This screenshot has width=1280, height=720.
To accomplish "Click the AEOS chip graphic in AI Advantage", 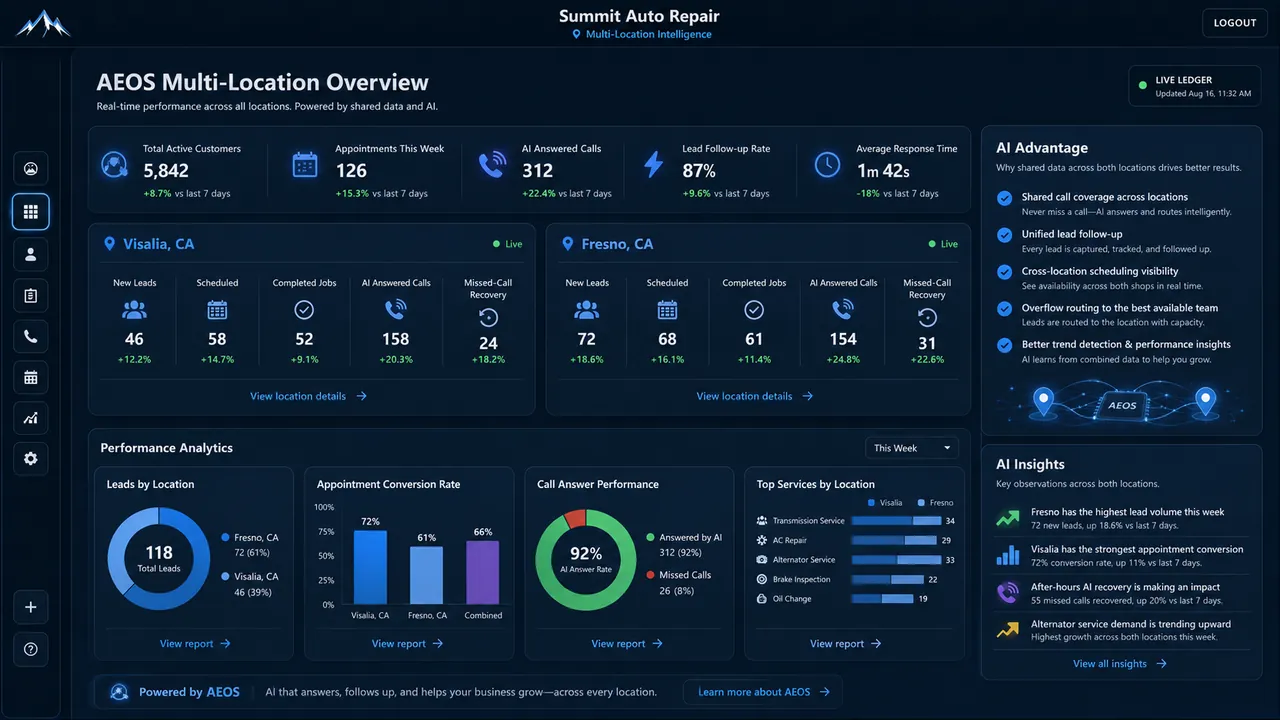I will pyautogui.click(x=1123, y=405).
